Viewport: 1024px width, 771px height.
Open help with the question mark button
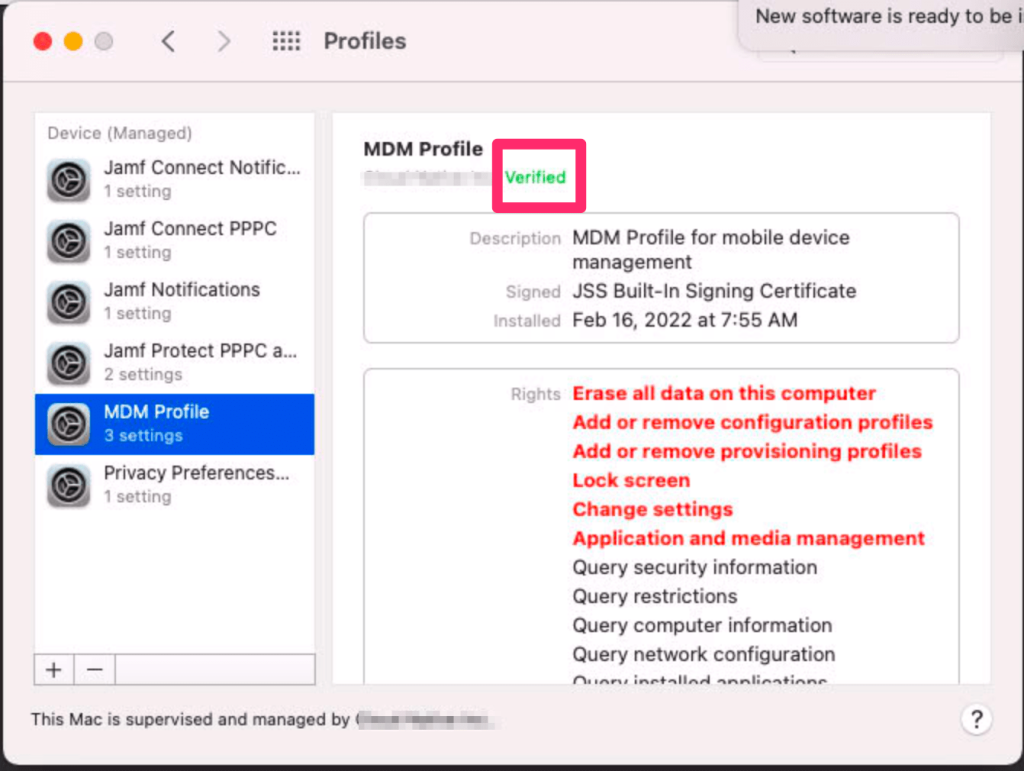976,719
